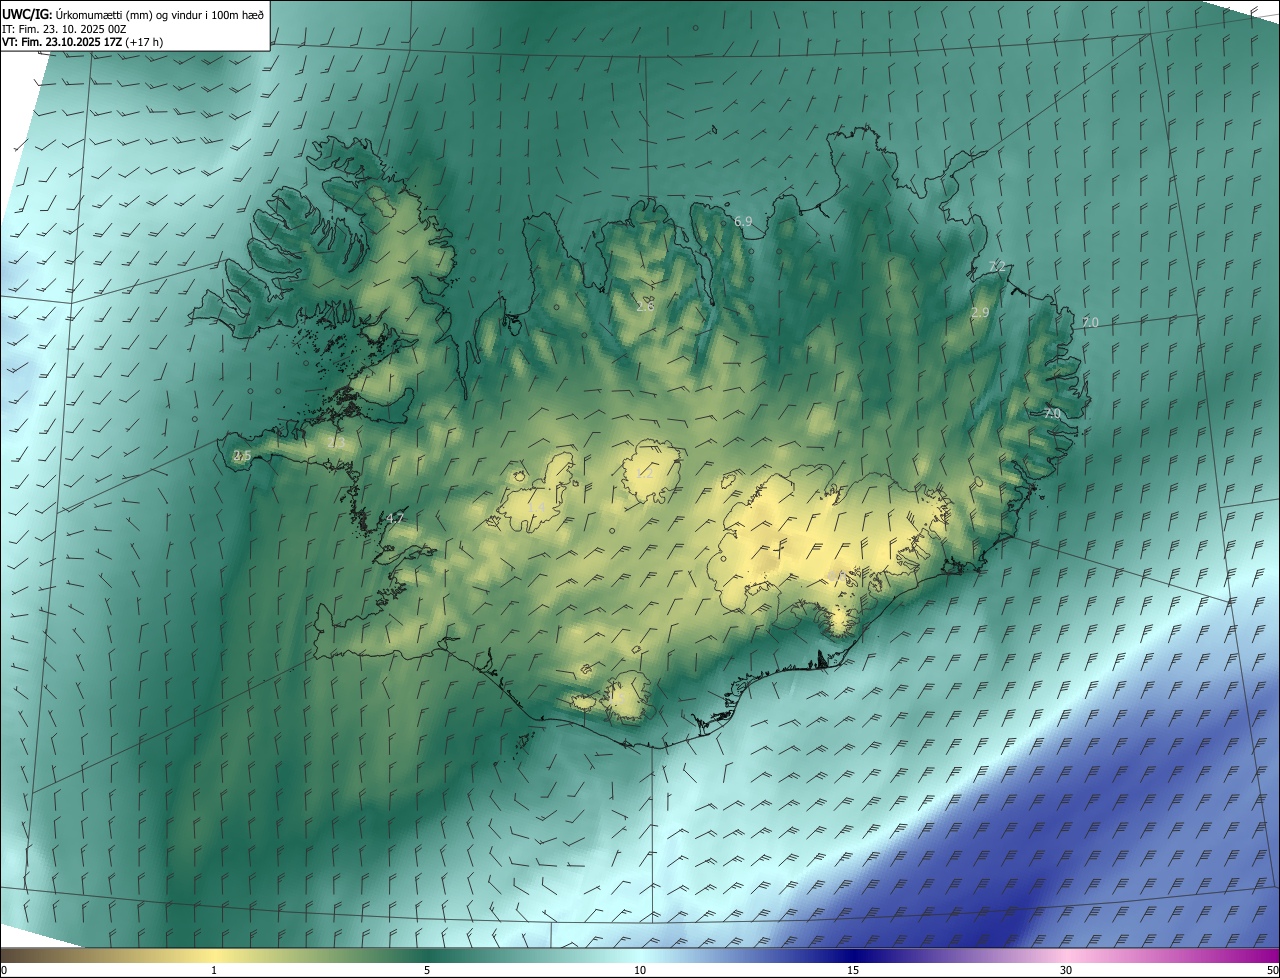
Task: Click the 1.2 value inside the glacier outline
Action: point(645,473)
